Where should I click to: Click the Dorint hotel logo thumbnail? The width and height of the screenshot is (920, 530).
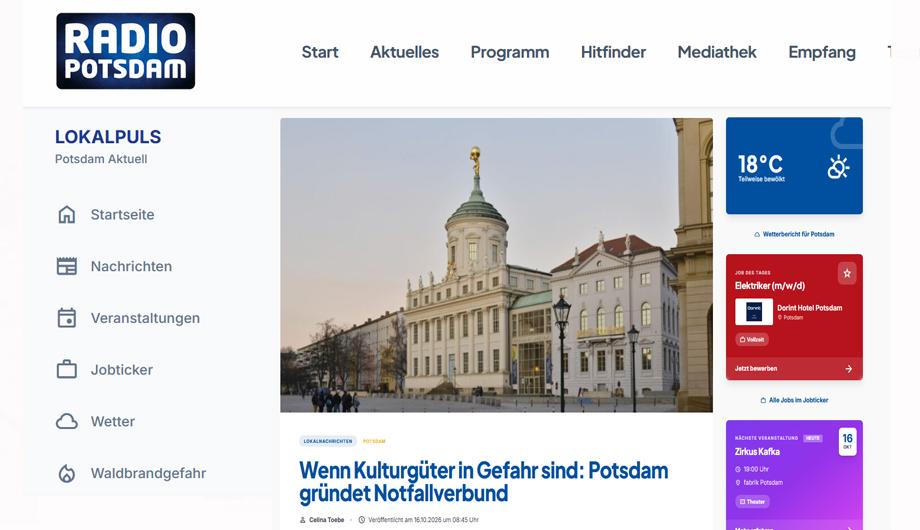tap(754, 312)
